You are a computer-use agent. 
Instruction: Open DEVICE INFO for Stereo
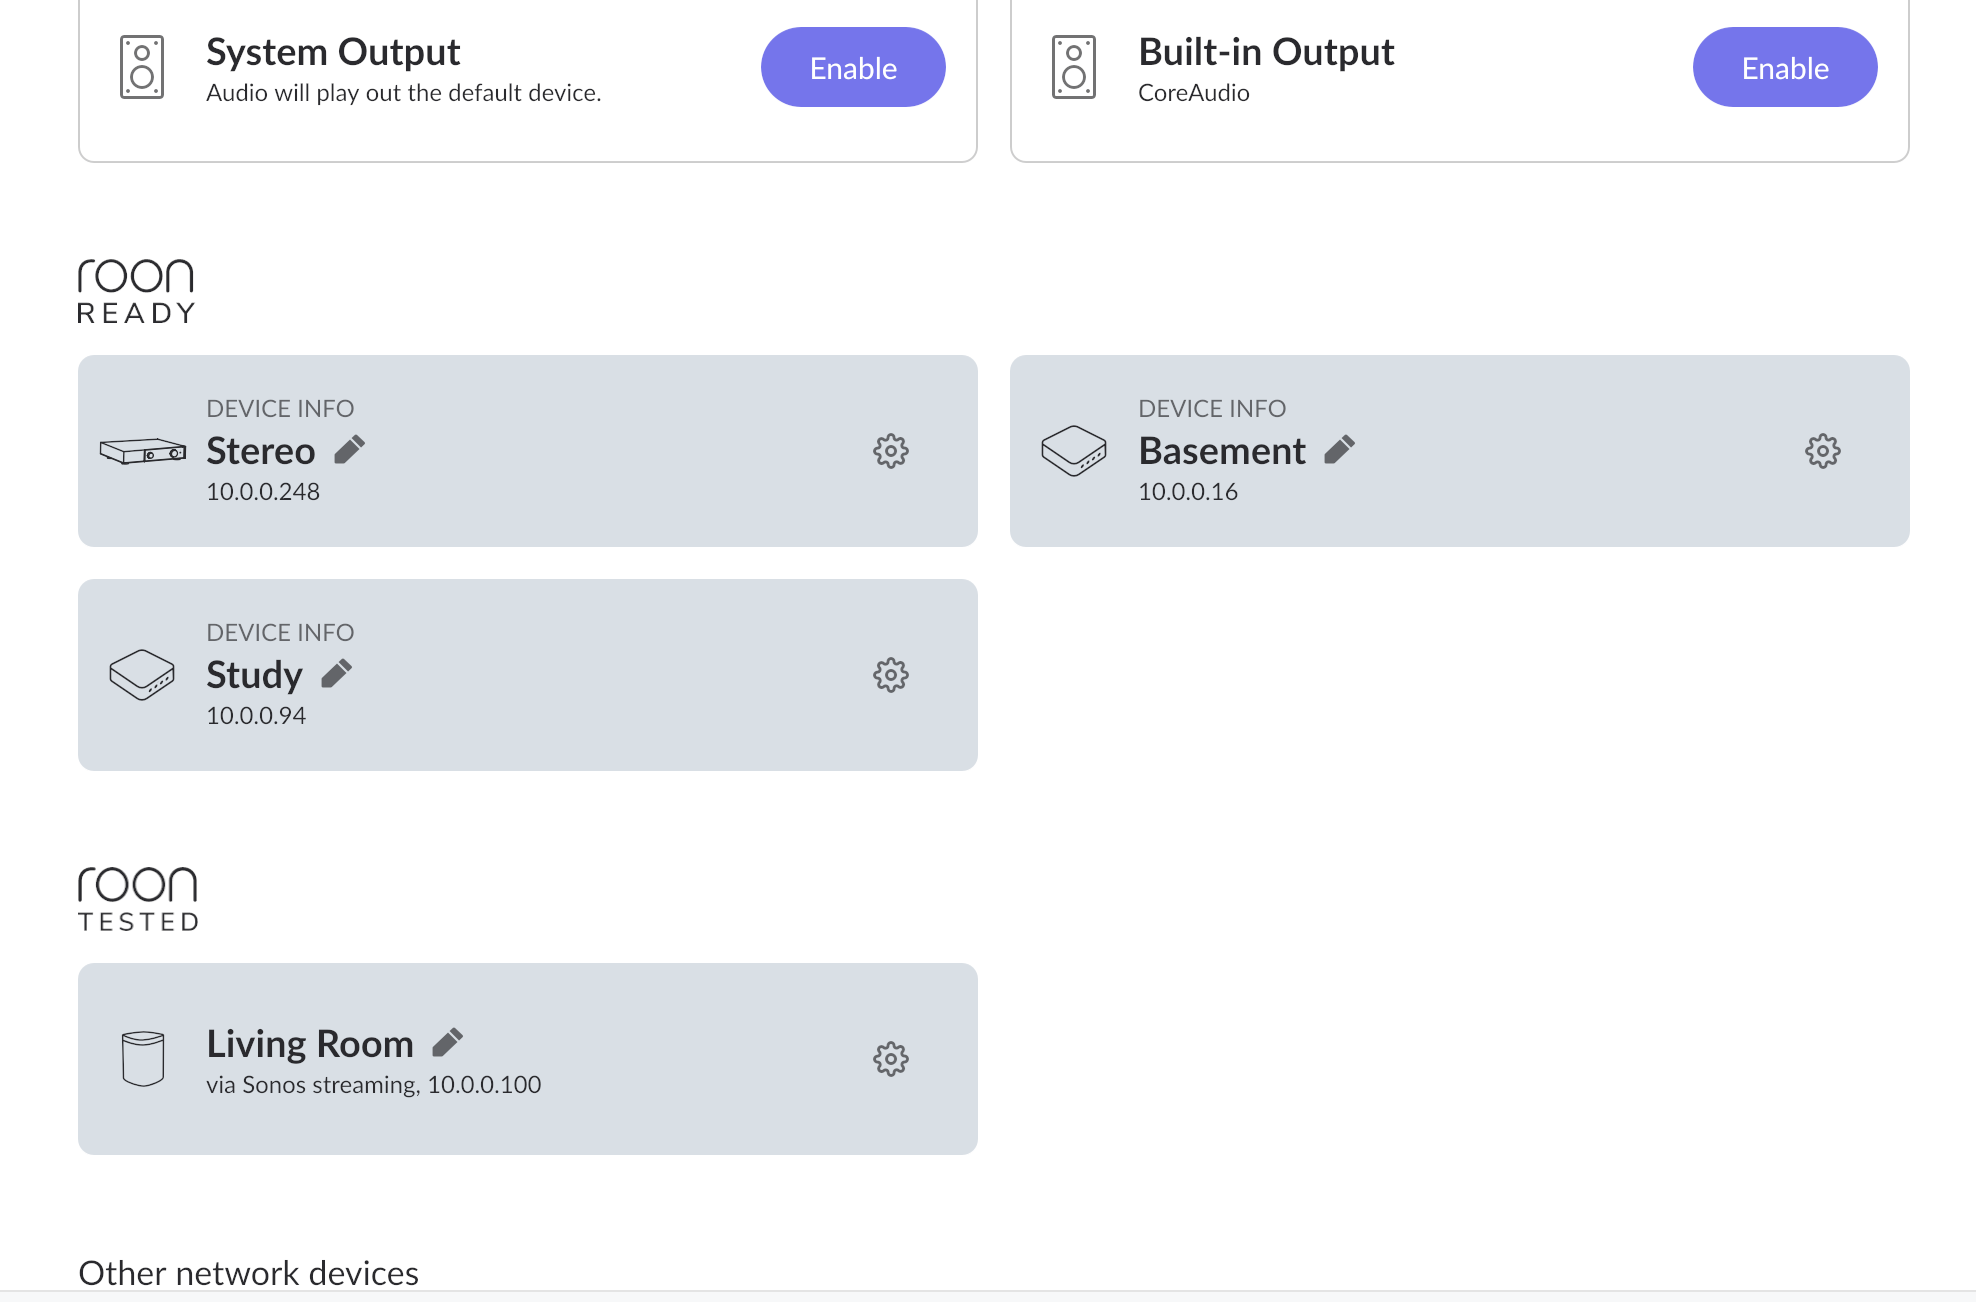coord(280,408)
